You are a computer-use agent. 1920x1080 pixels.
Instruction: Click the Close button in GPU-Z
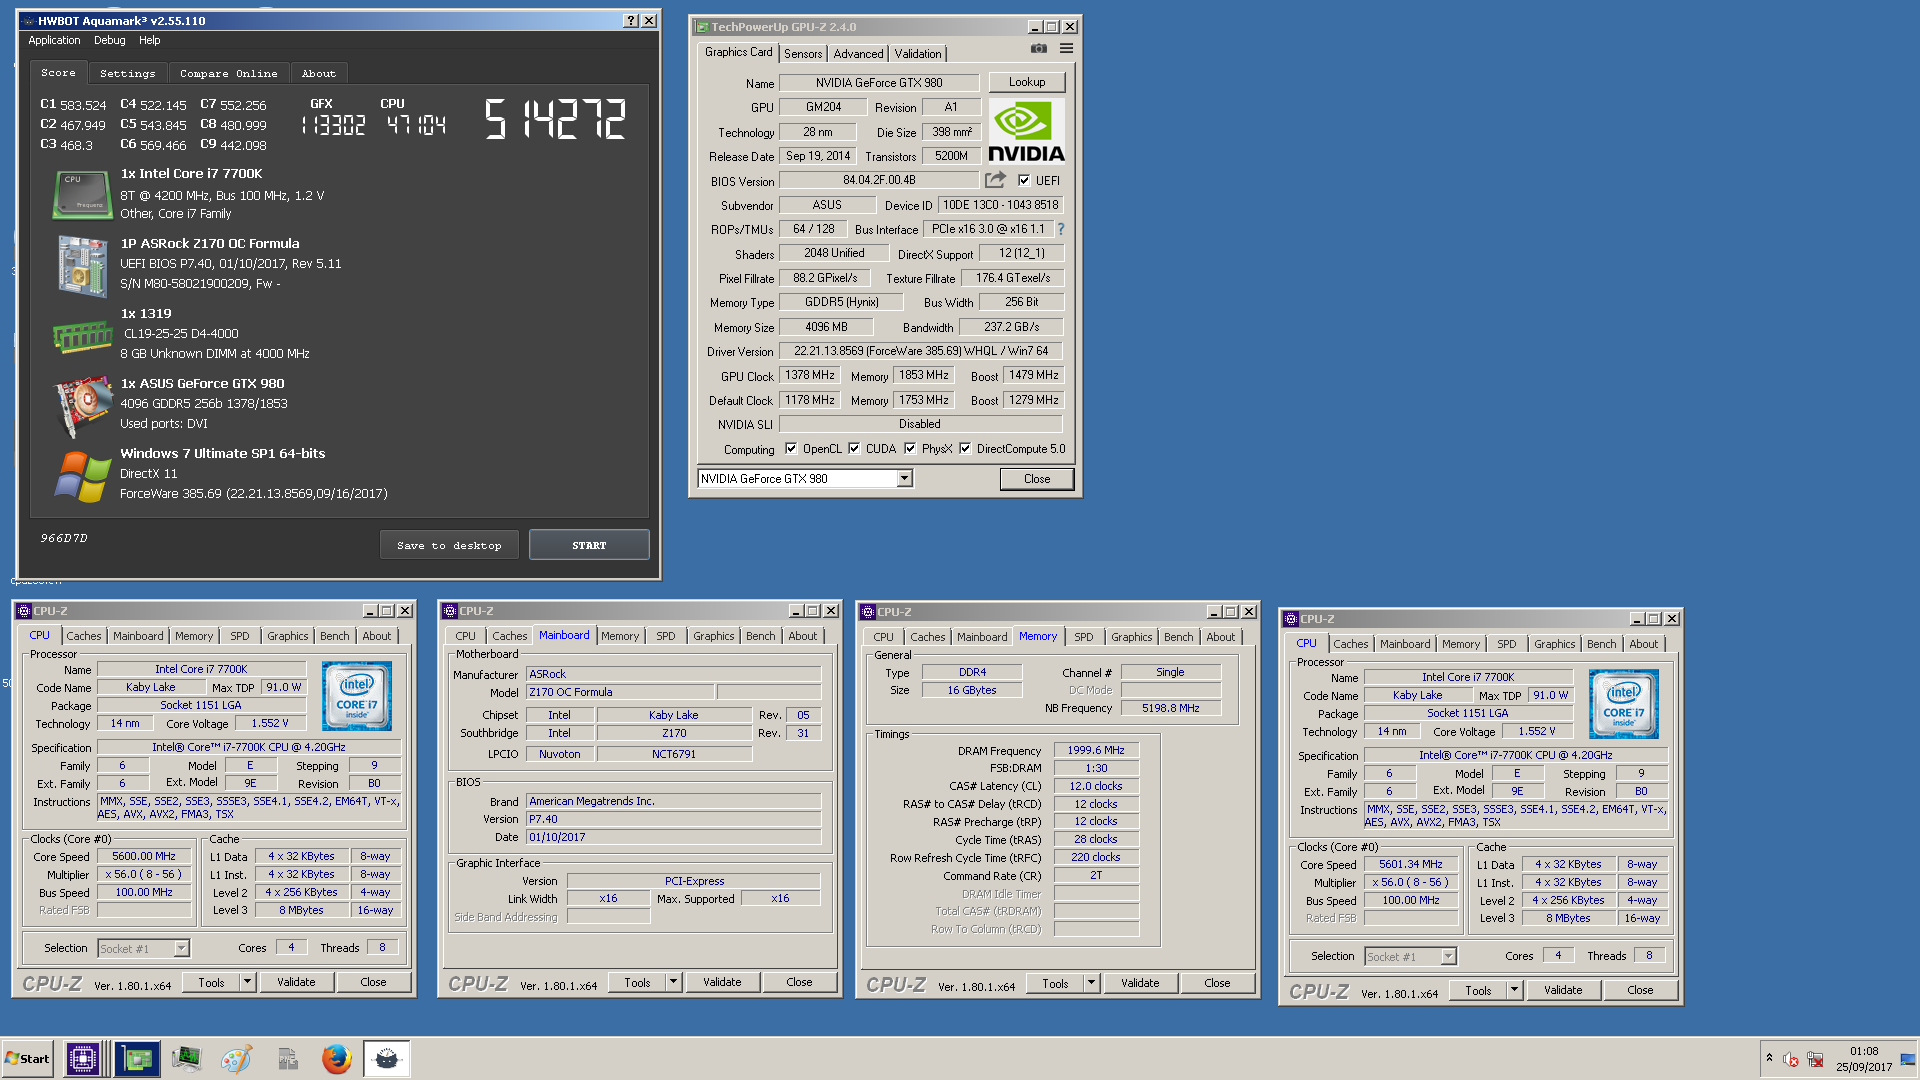coord(1037,479)
